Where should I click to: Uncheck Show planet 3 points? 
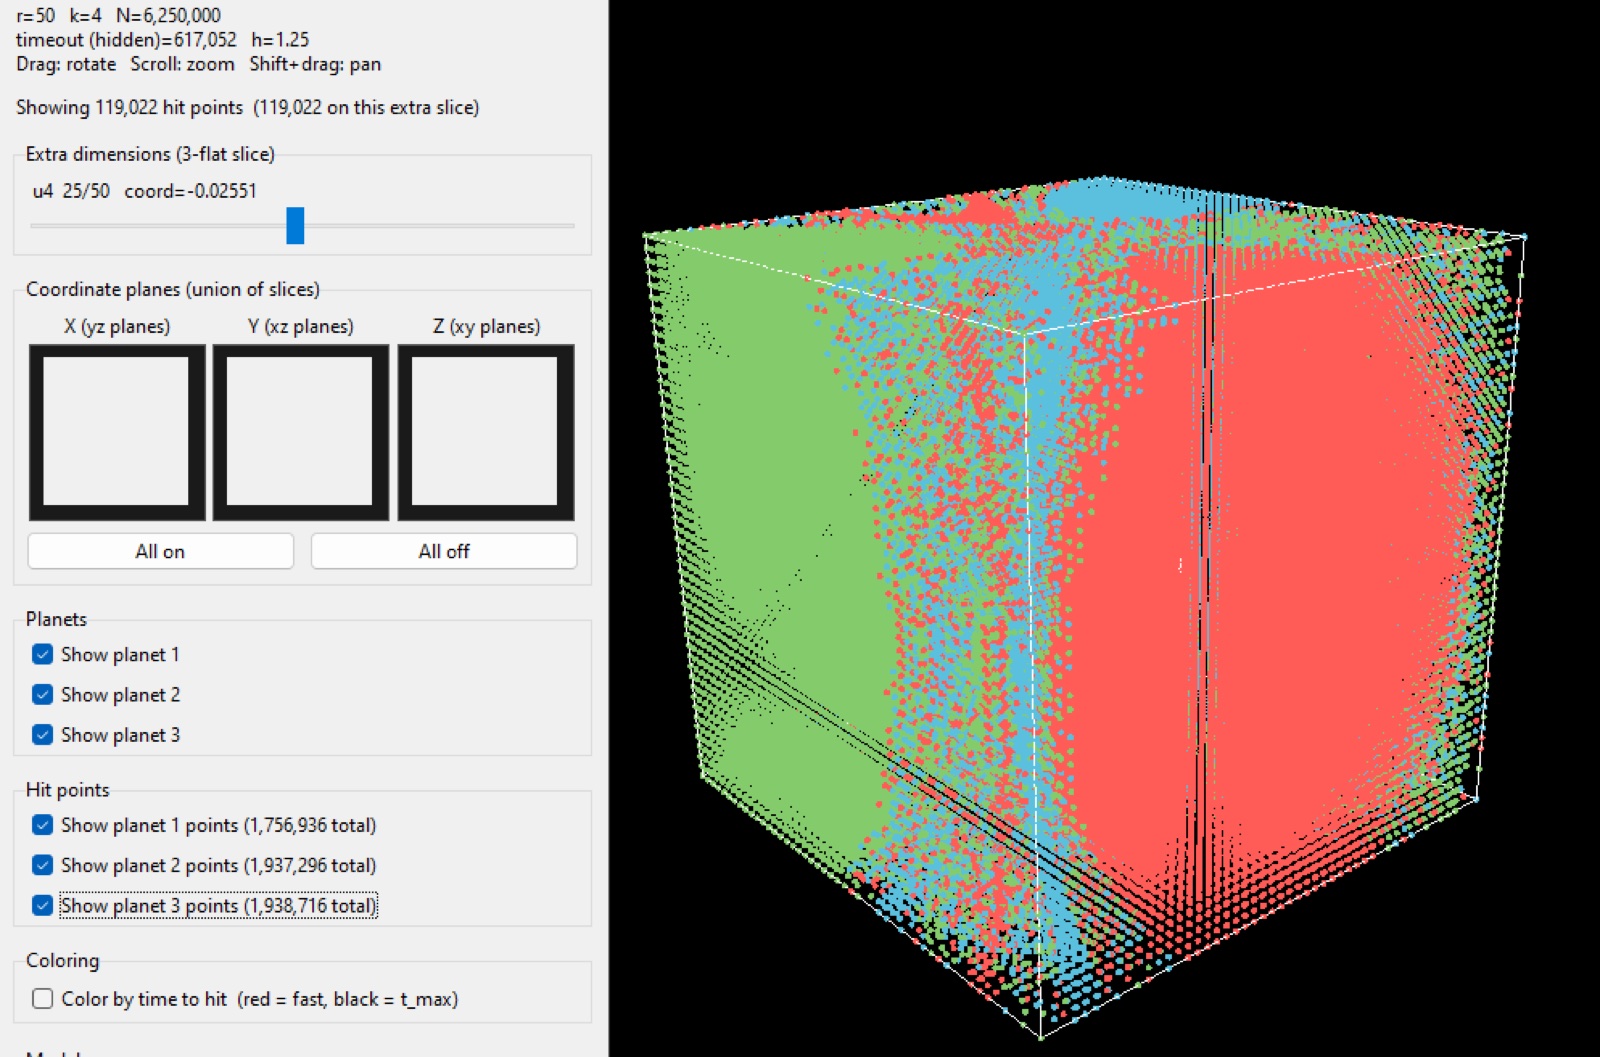42,905
